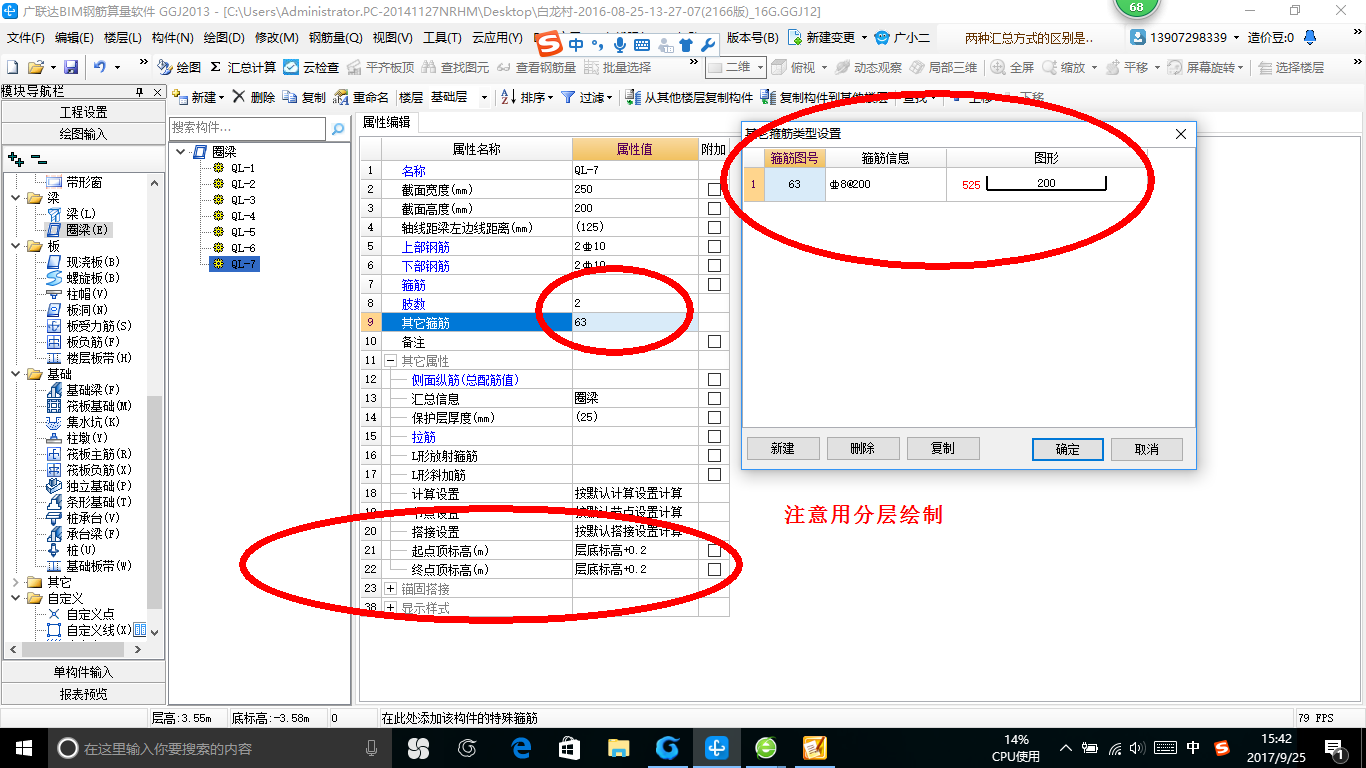Viewport: 1366px width, 768px height.
Task: Click 复制 copy component in toolbar
Action: tap(303, 97)
